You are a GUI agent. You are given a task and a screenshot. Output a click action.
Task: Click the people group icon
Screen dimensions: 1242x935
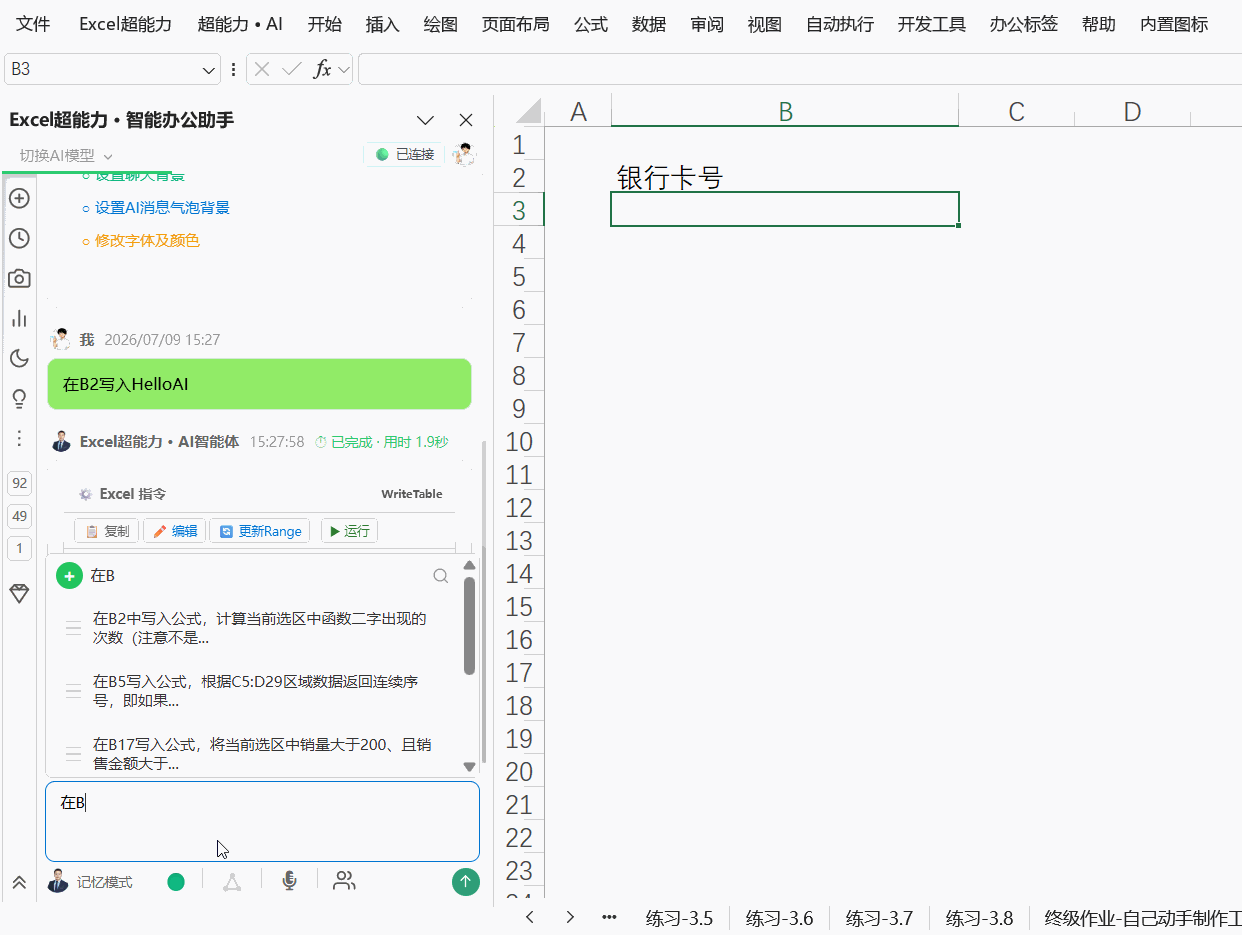pyautogui.click(x=344, y=881)
